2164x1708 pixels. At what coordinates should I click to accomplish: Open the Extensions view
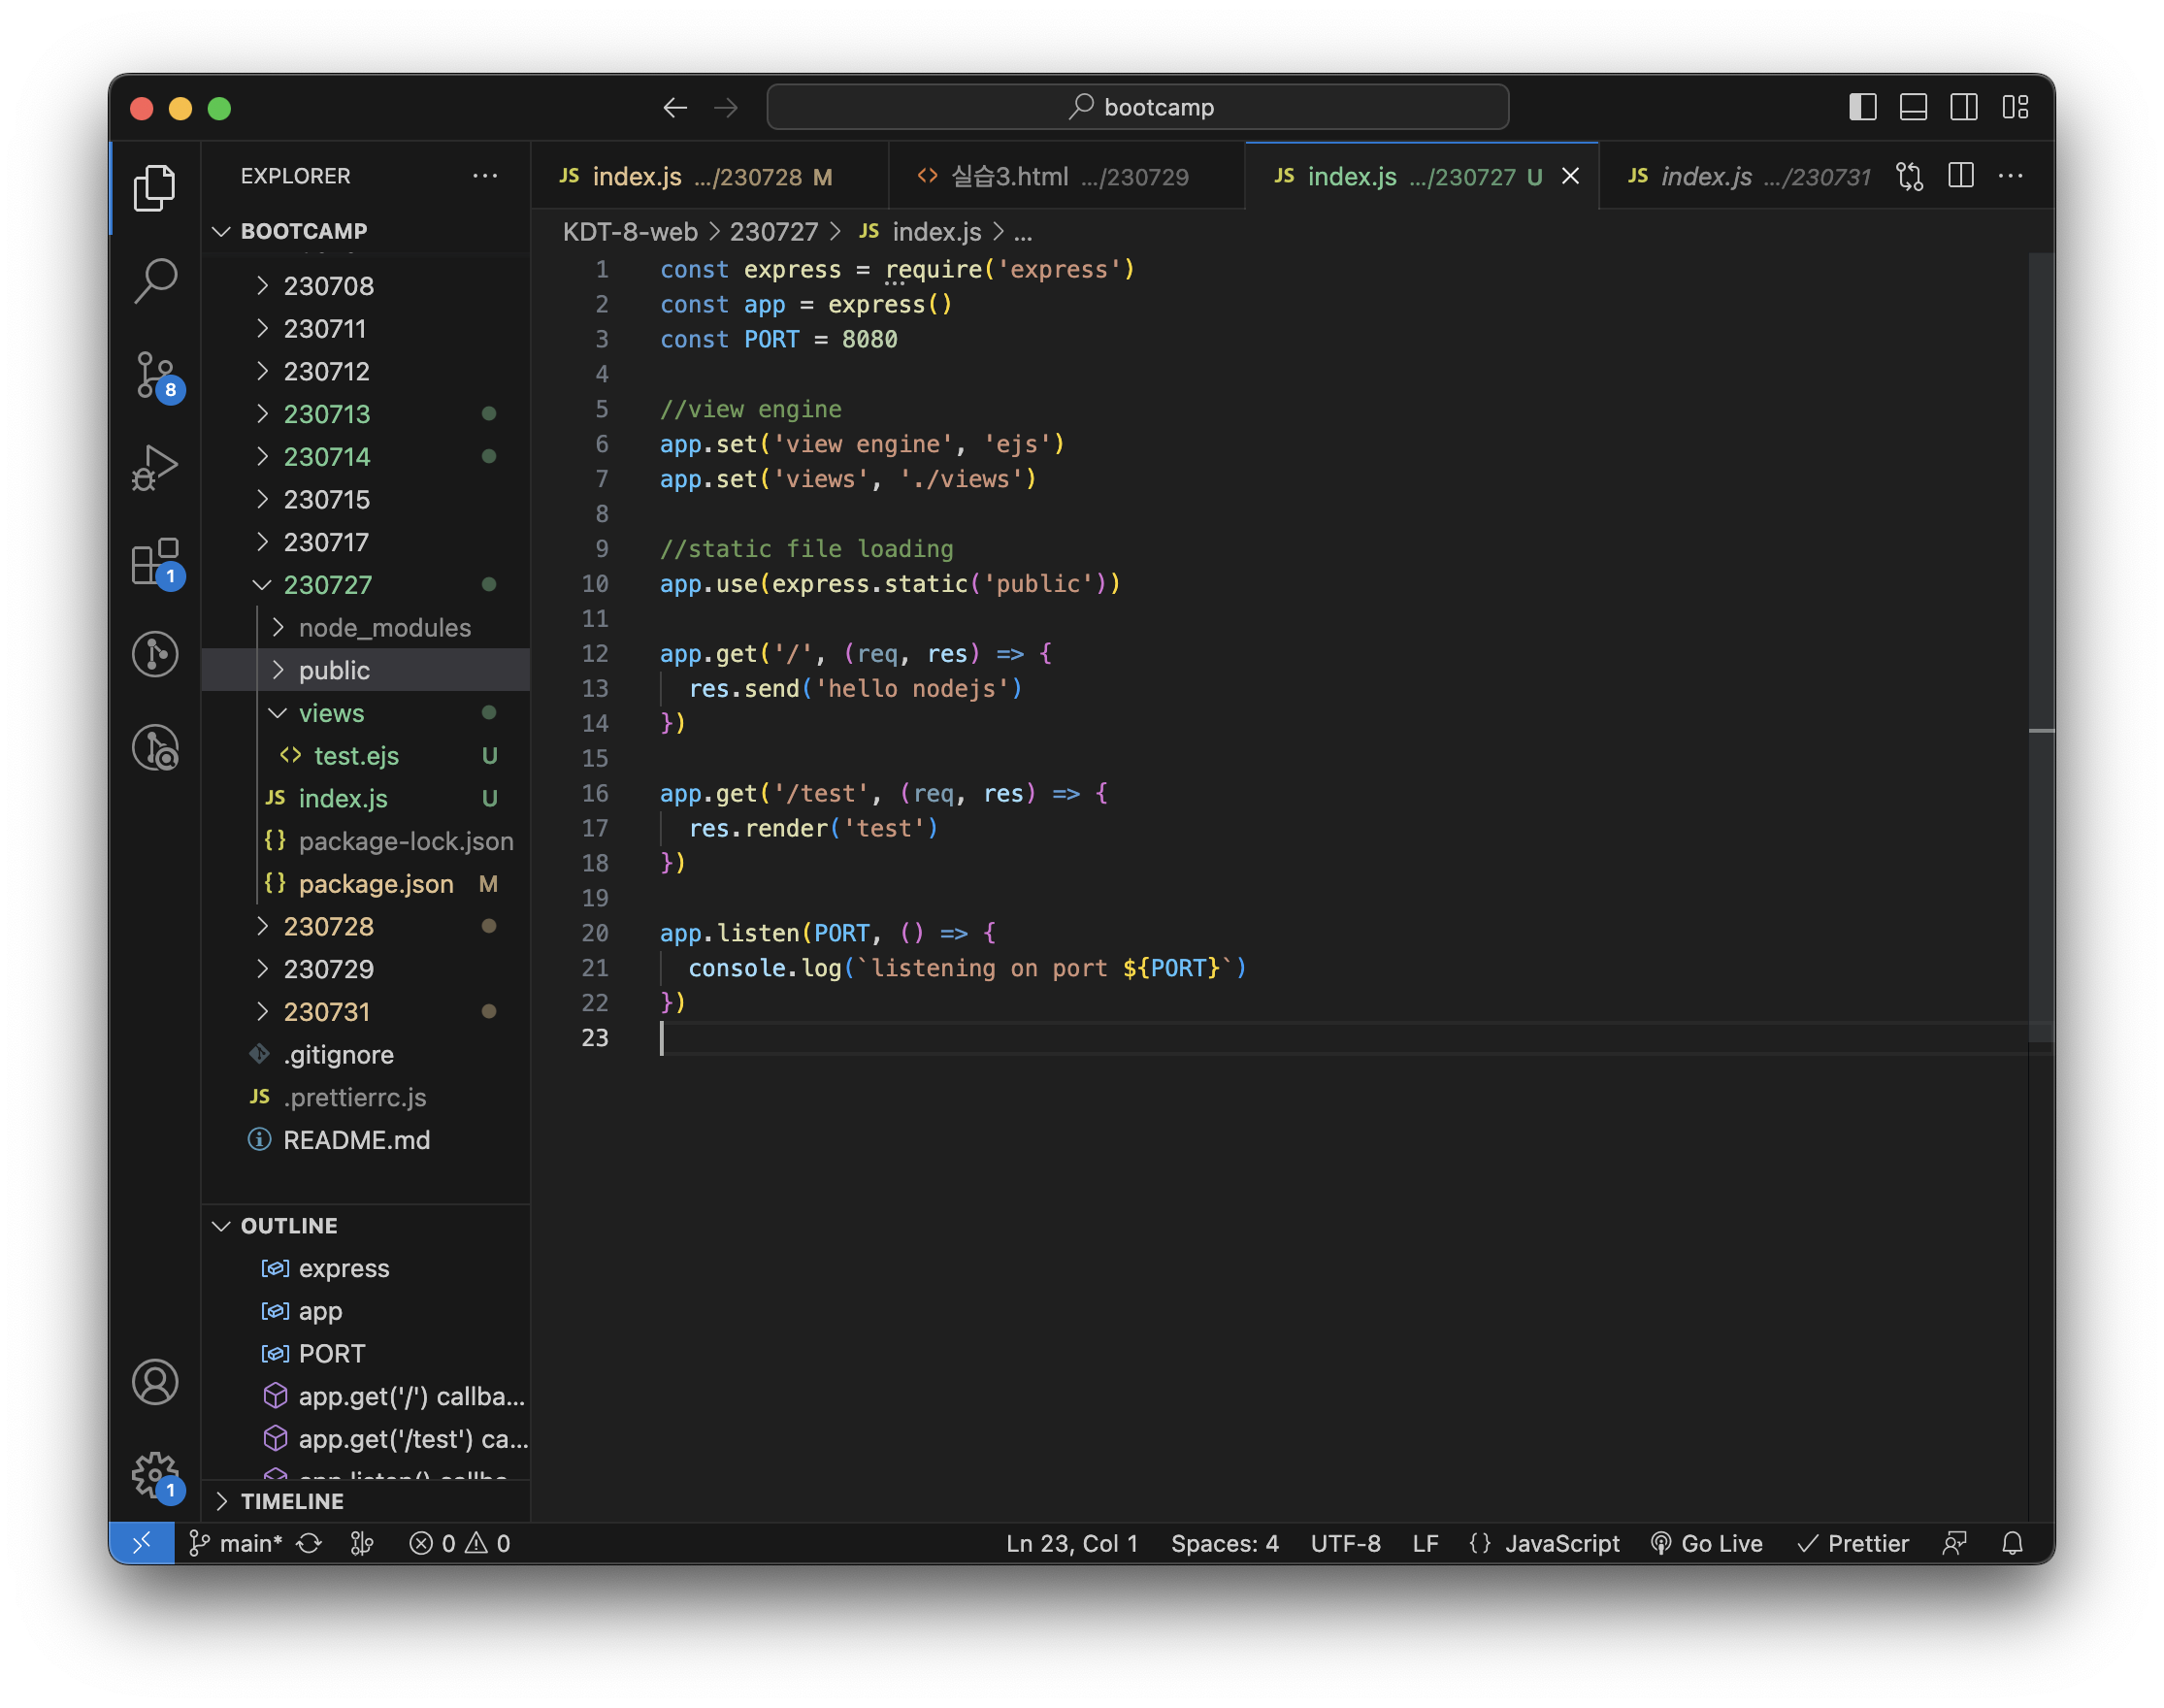(155, 561)
